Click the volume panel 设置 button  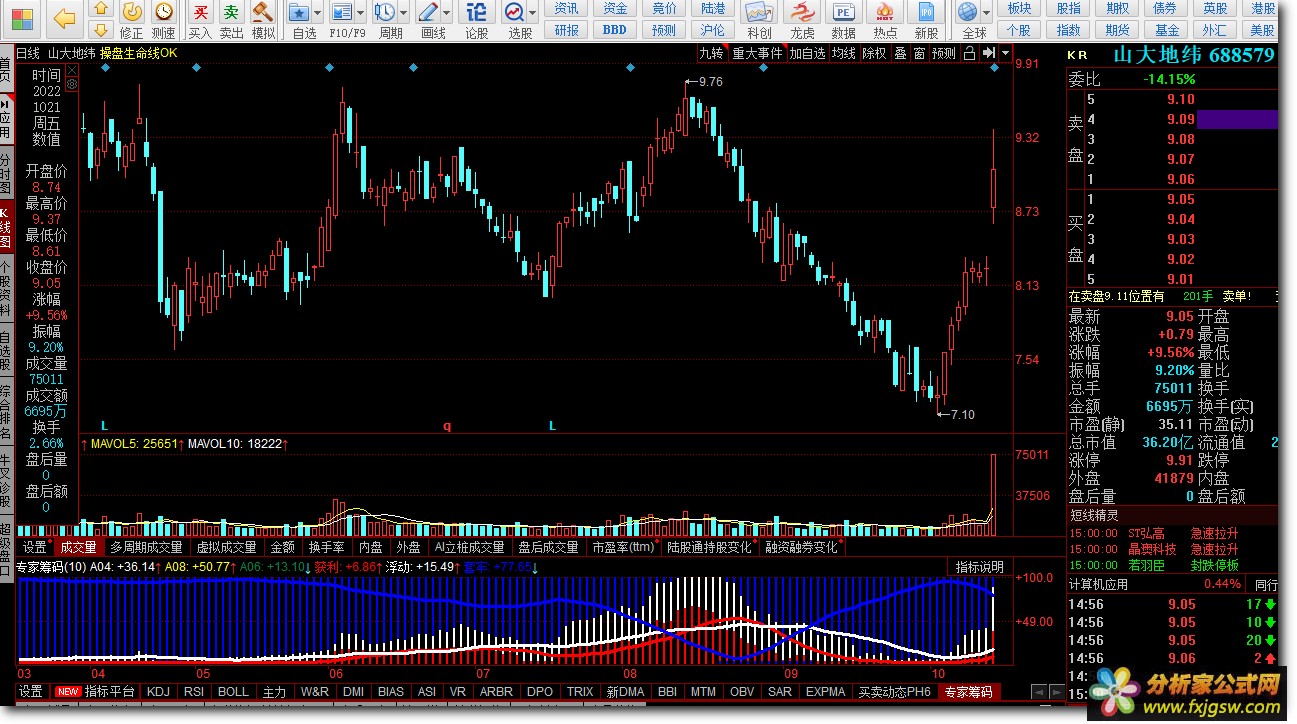(x=35, y=547)
